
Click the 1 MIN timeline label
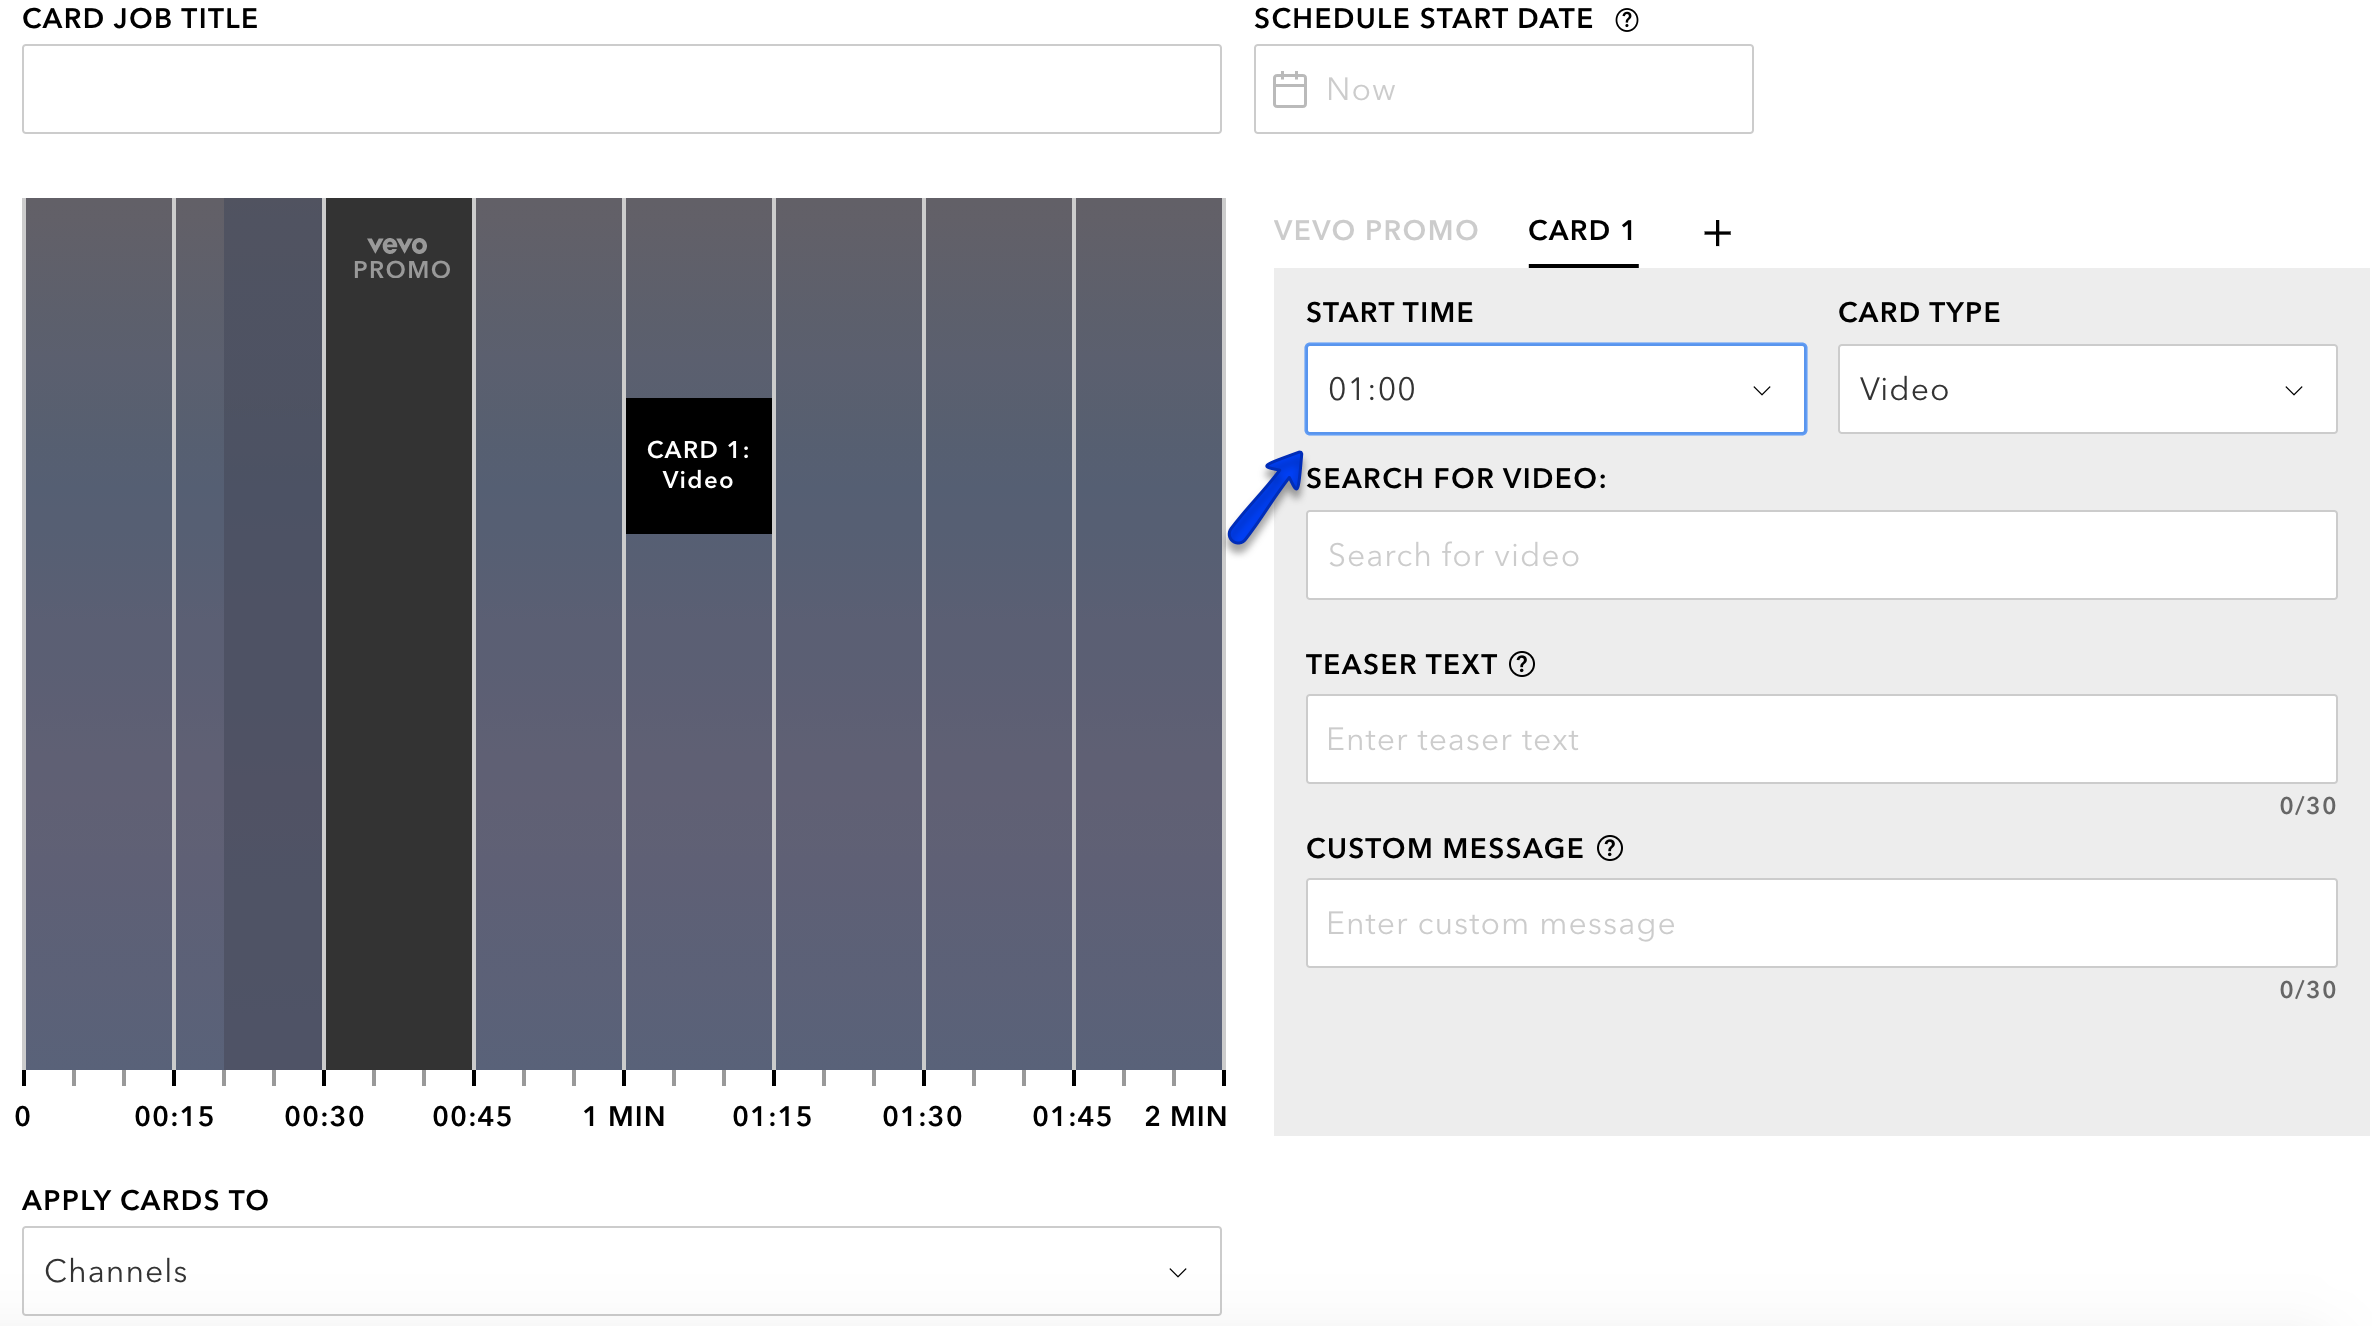coord(624,1116)
